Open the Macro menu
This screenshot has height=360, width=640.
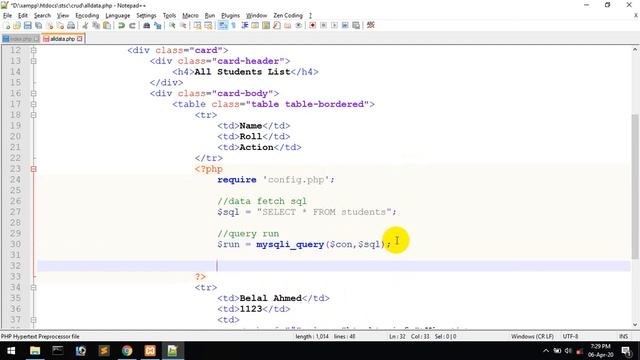pos(190,15)
